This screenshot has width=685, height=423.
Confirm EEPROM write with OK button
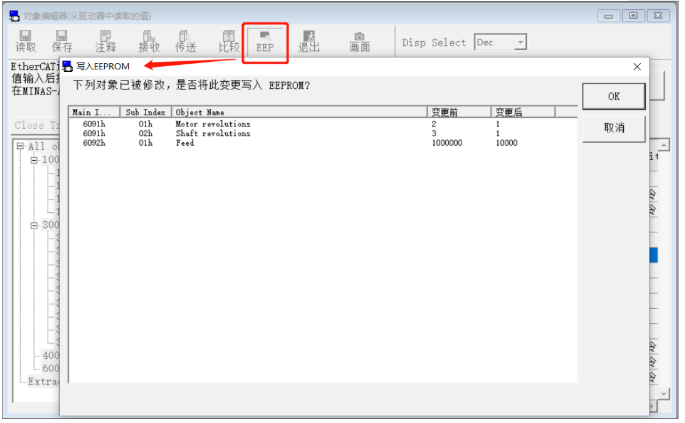[x=613, y=96]
